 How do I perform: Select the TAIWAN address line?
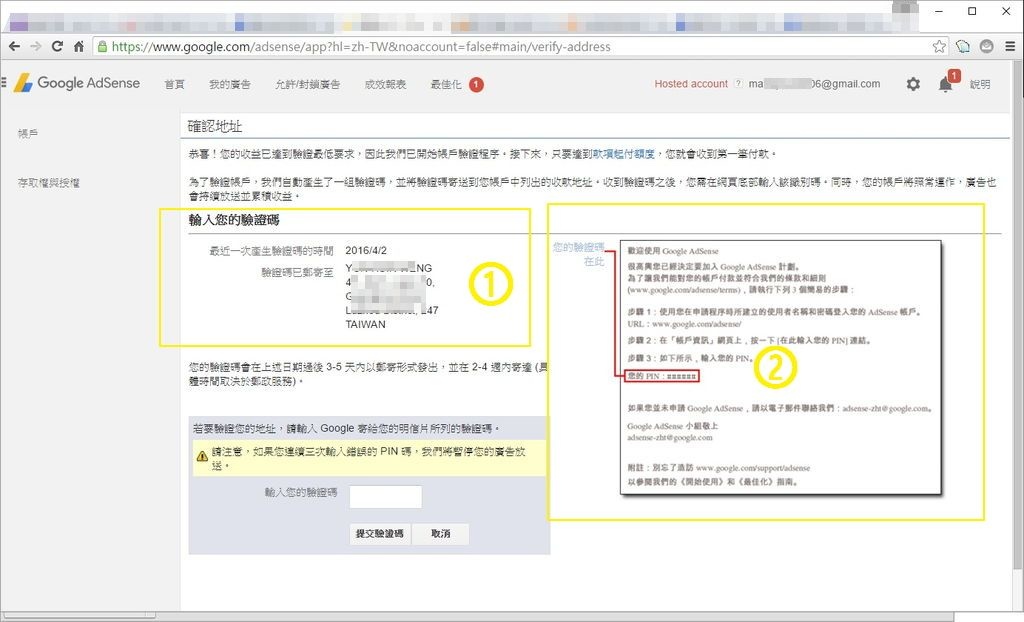365,324
